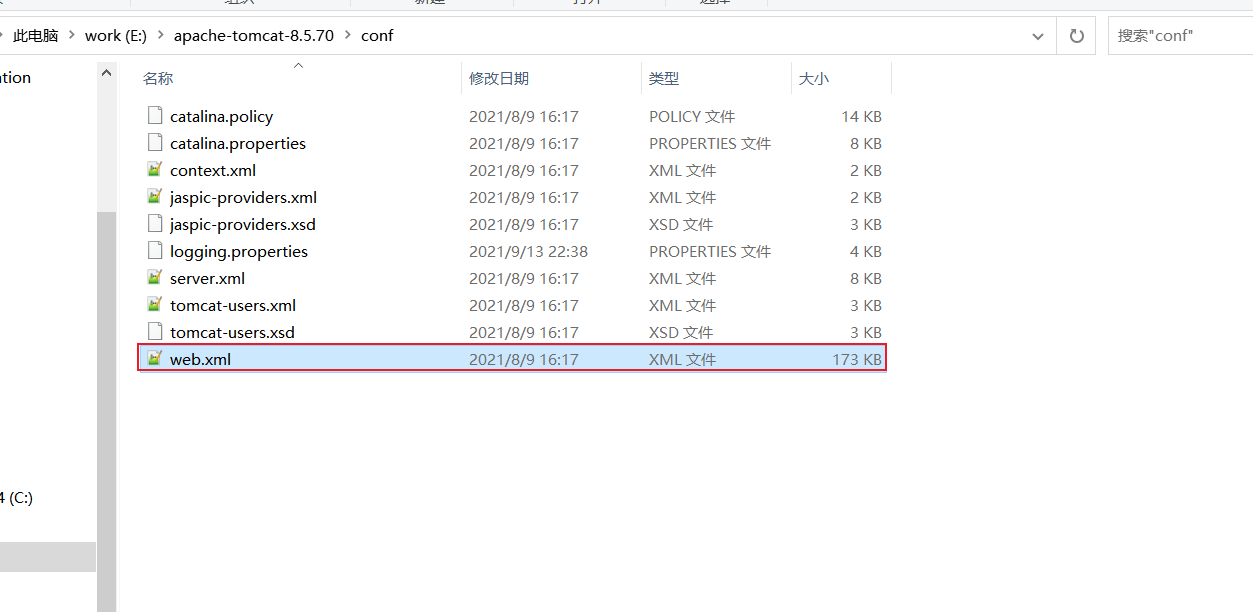Click the (C:) drive in navigation pane

pos(17,497)
